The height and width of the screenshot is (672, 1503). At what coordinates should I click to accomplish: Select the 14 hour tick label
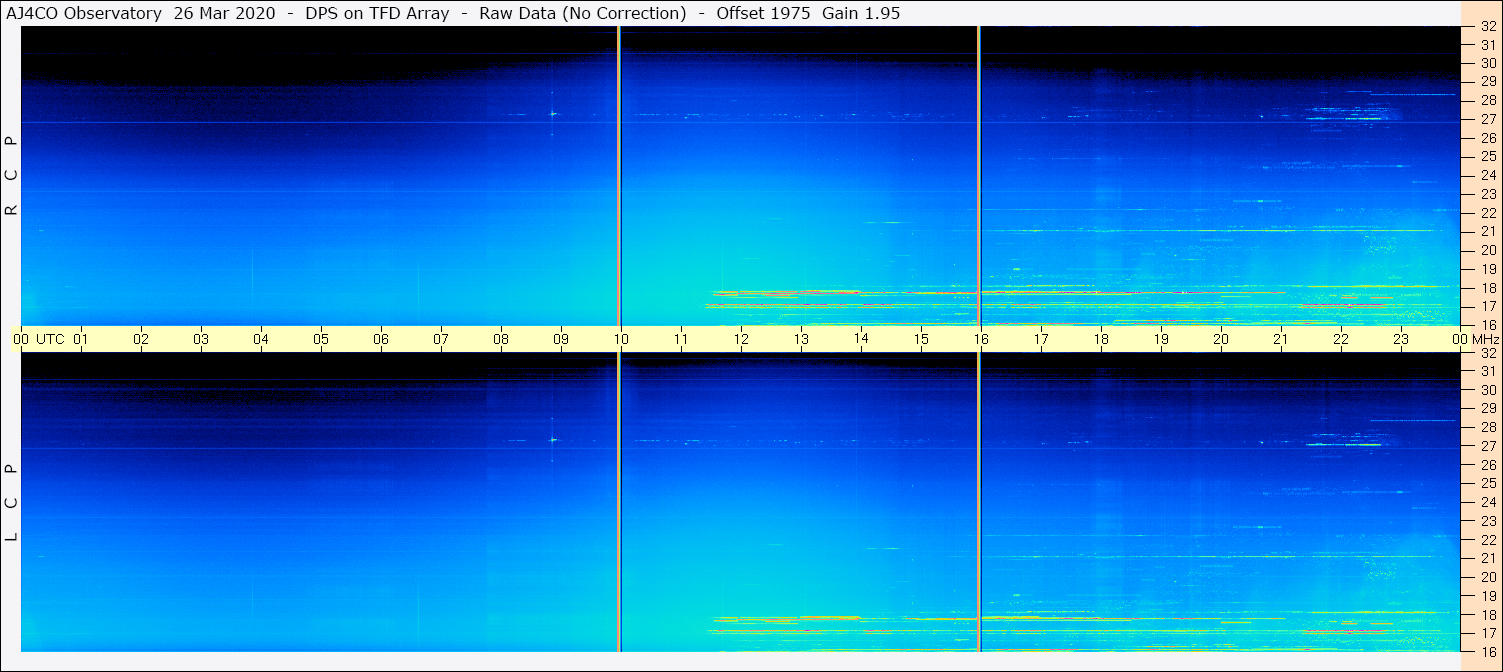point(861,338)
